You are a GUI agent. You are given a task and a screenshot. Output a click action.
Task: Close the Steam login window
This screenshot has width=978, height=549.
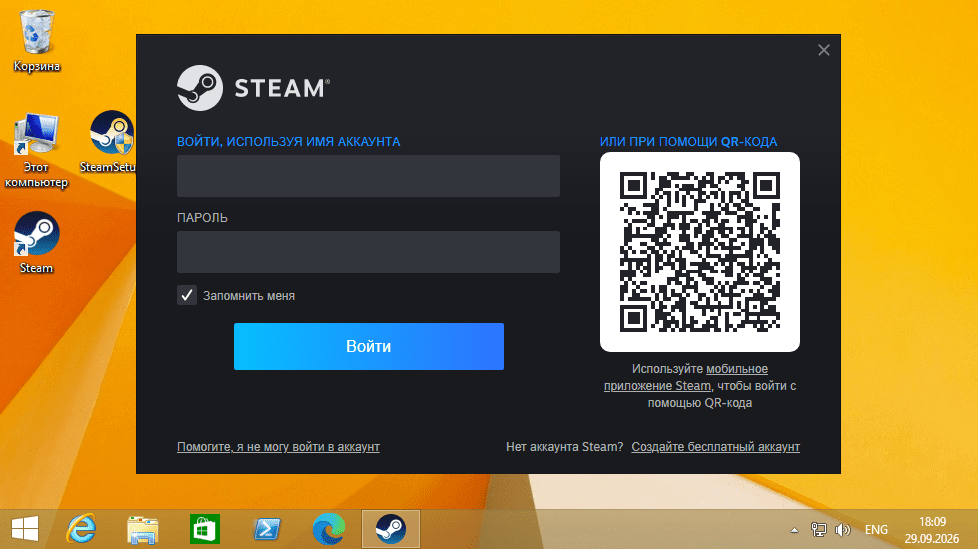pyautogui.click(x=824, y=51)
